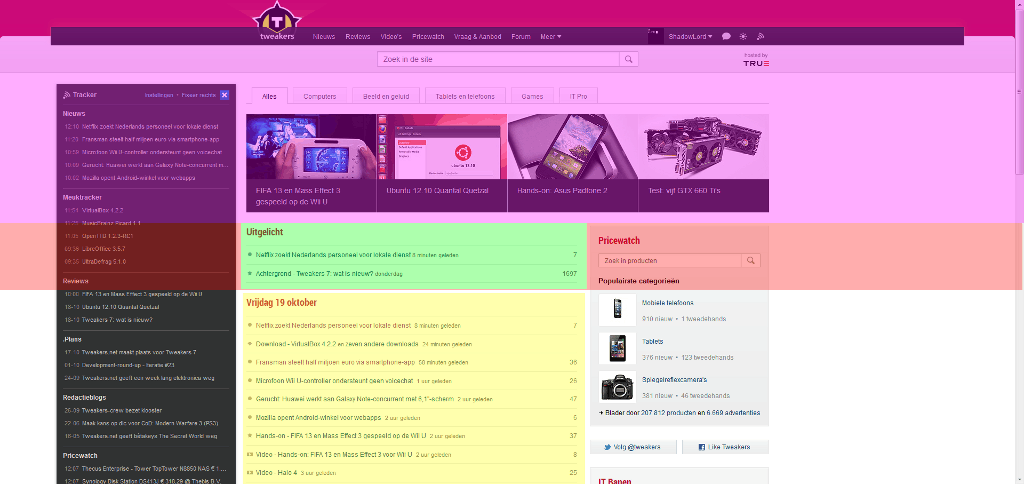Submit site search with magnifier icon
1024x484 pixels.
(x=628, y=59)
